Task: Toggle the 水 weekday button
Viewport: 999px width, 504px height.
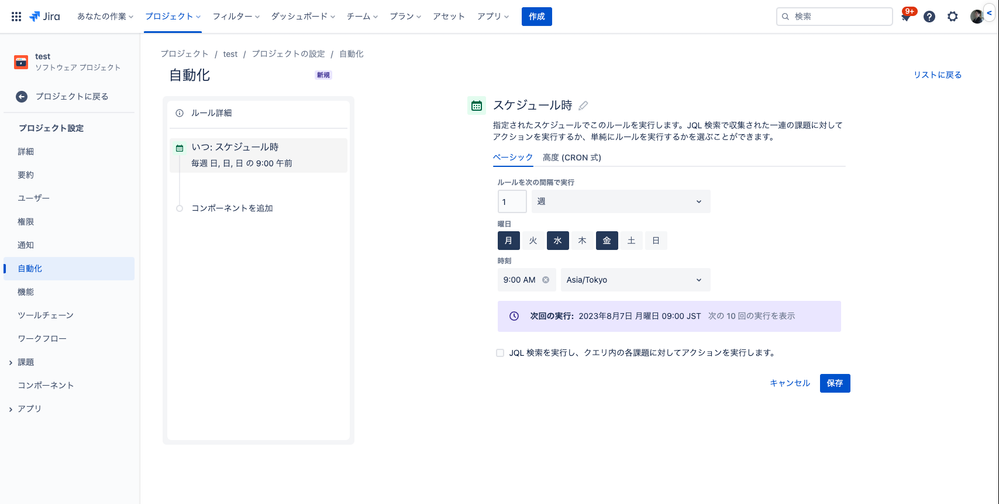Action: pyautogui.click(x=557, y=241)
